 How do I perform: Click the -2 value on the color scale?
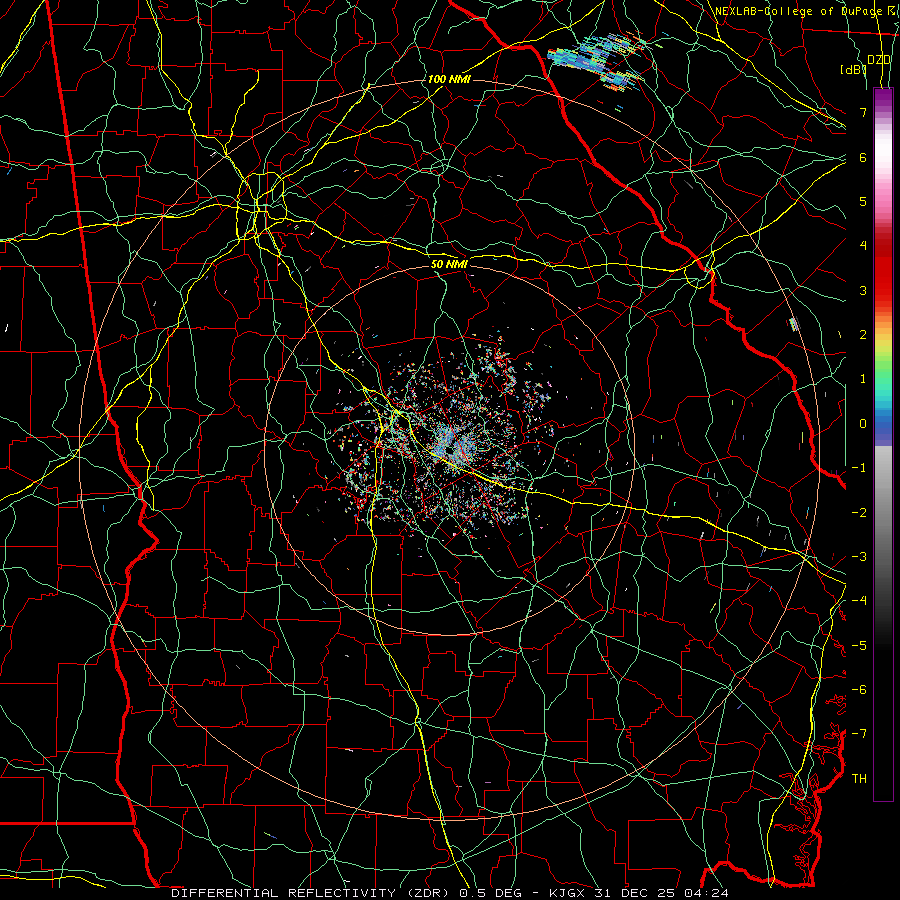[859, 513]
